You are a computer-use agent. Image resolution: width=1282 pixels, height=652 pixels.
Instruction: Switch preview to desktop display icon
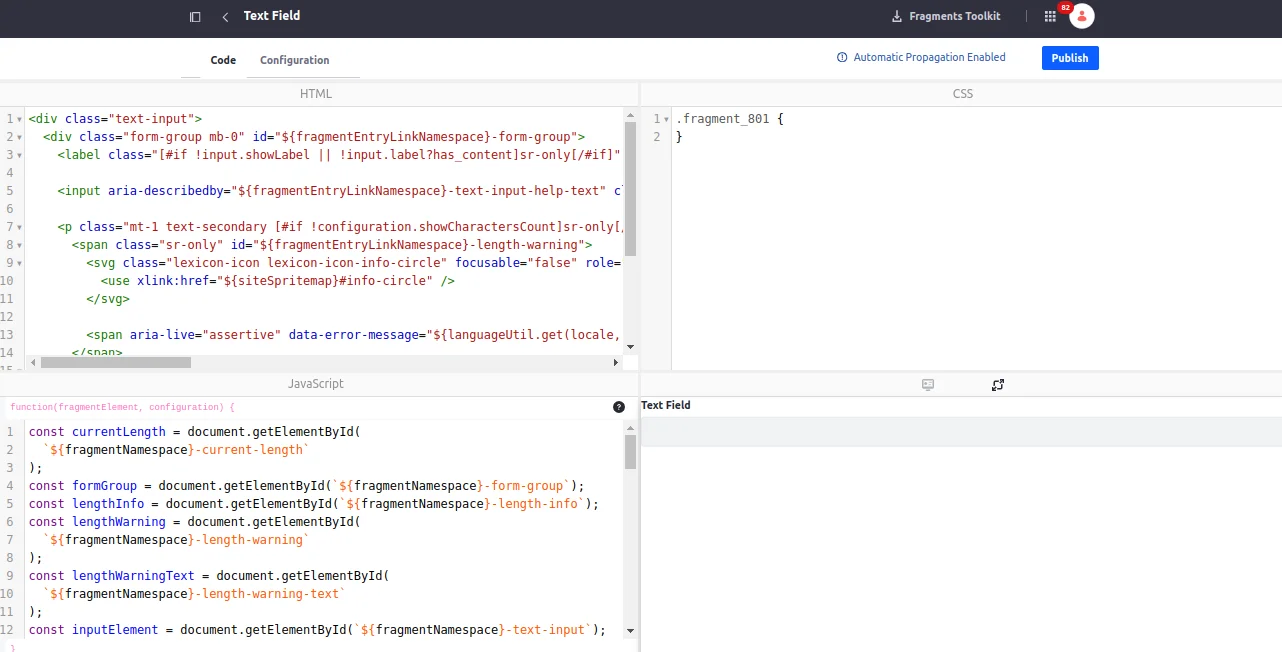click(928, 385)
